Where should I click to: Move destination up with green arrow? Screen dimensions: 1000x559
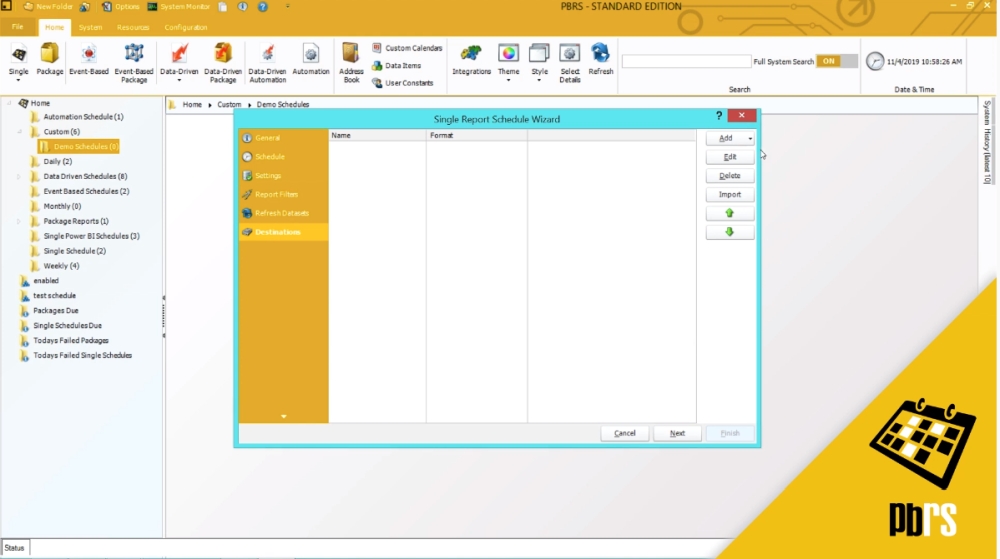[x=730, y=214]
